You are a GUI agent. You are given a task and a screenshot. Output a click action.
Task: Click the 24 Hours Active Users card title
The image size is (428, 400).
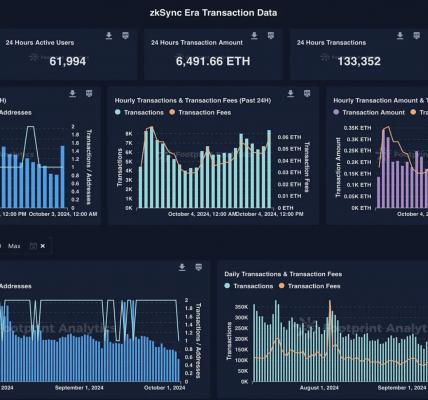(x=40, y=43)
